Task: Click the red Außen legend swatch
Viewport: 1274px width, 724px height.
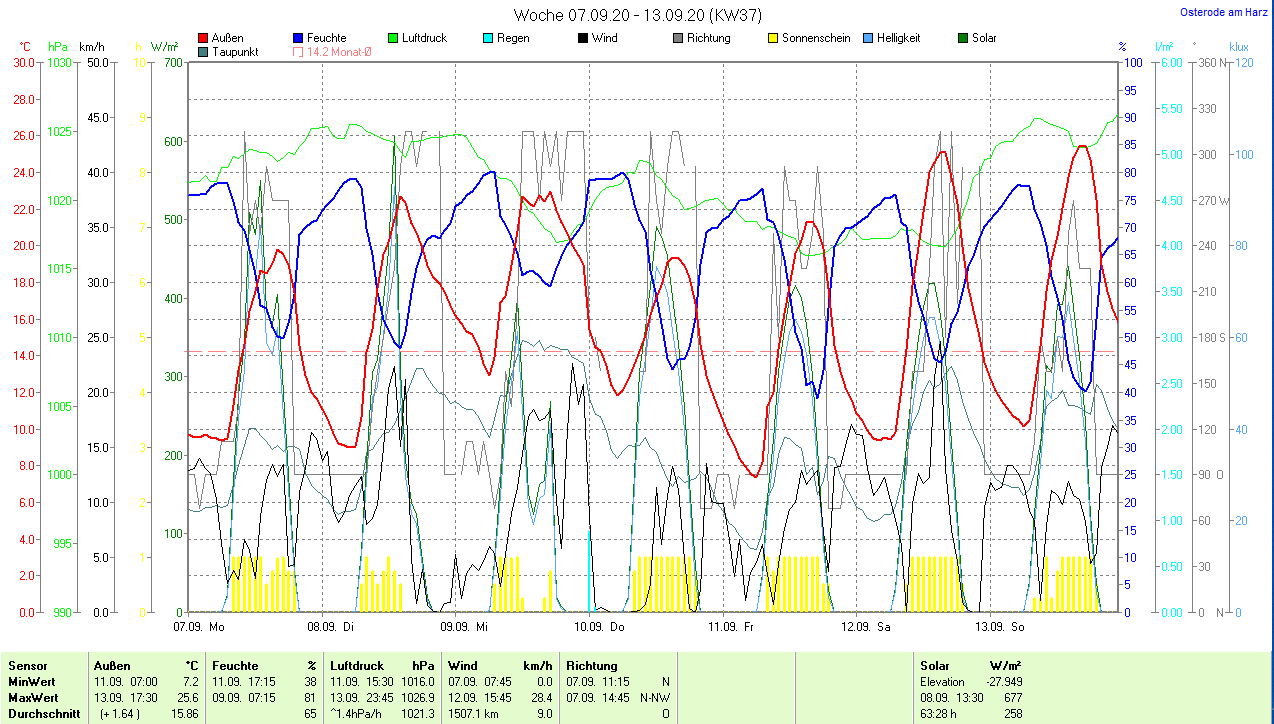Action: [204, 39]
